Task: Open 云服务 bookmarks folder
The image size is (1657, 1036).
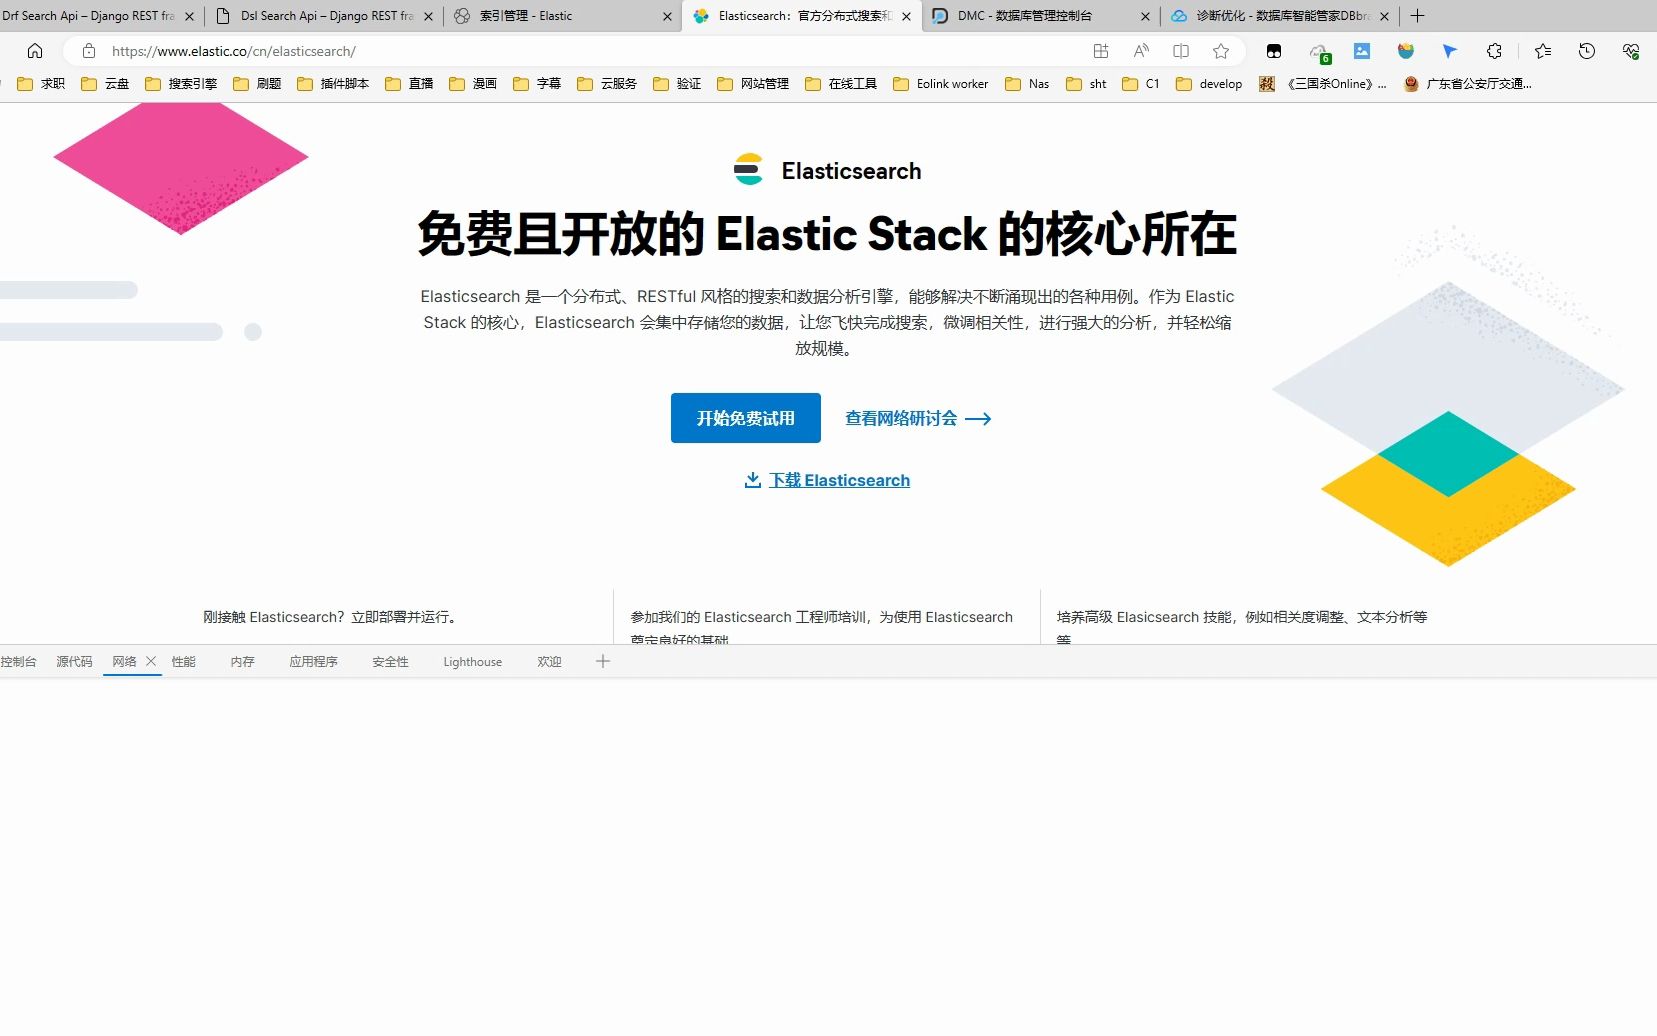Action: (x=607, y=84)
